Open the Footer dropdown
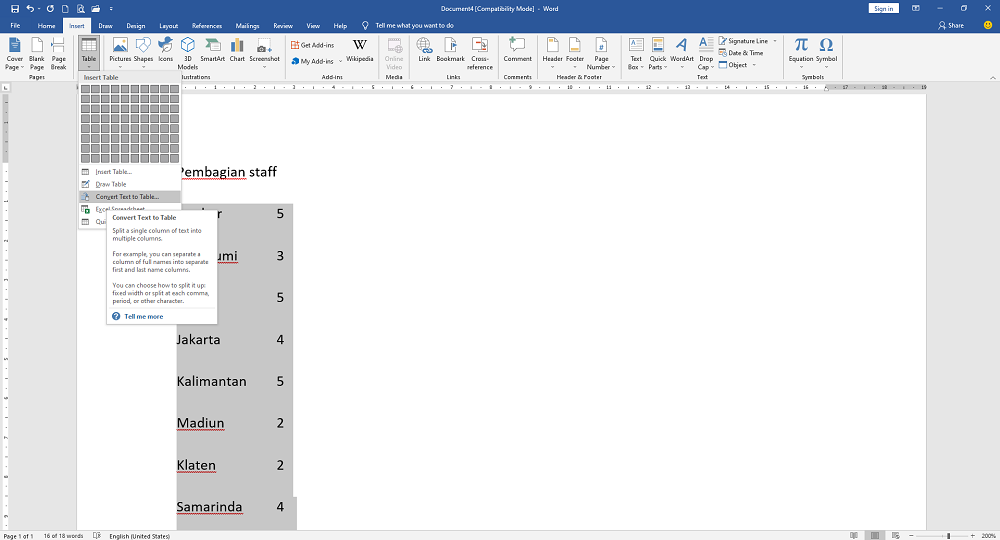 pyautogui.click(x=575, y=54)
